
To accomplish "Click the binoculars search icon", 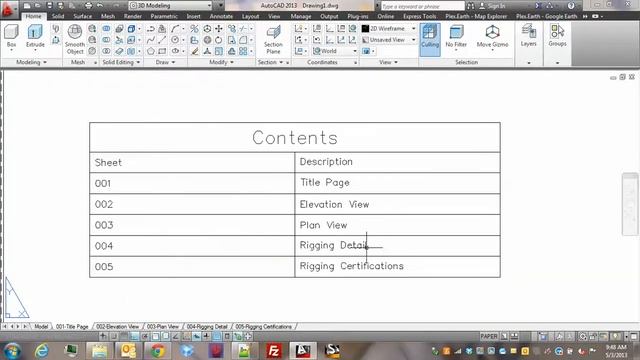I will 470,6.
